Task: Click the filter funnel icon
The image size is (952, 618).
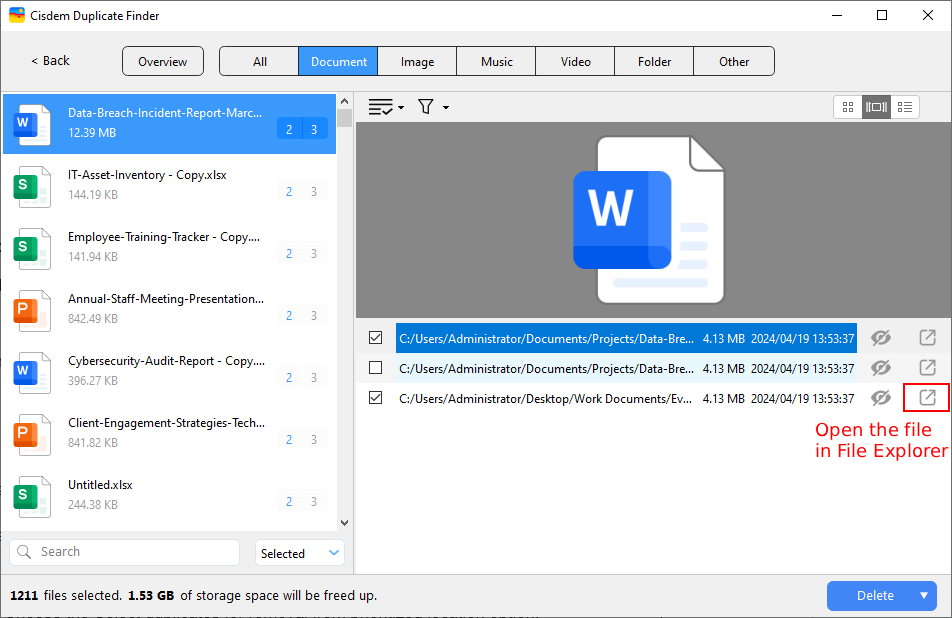Action: [x=425, y=107]
